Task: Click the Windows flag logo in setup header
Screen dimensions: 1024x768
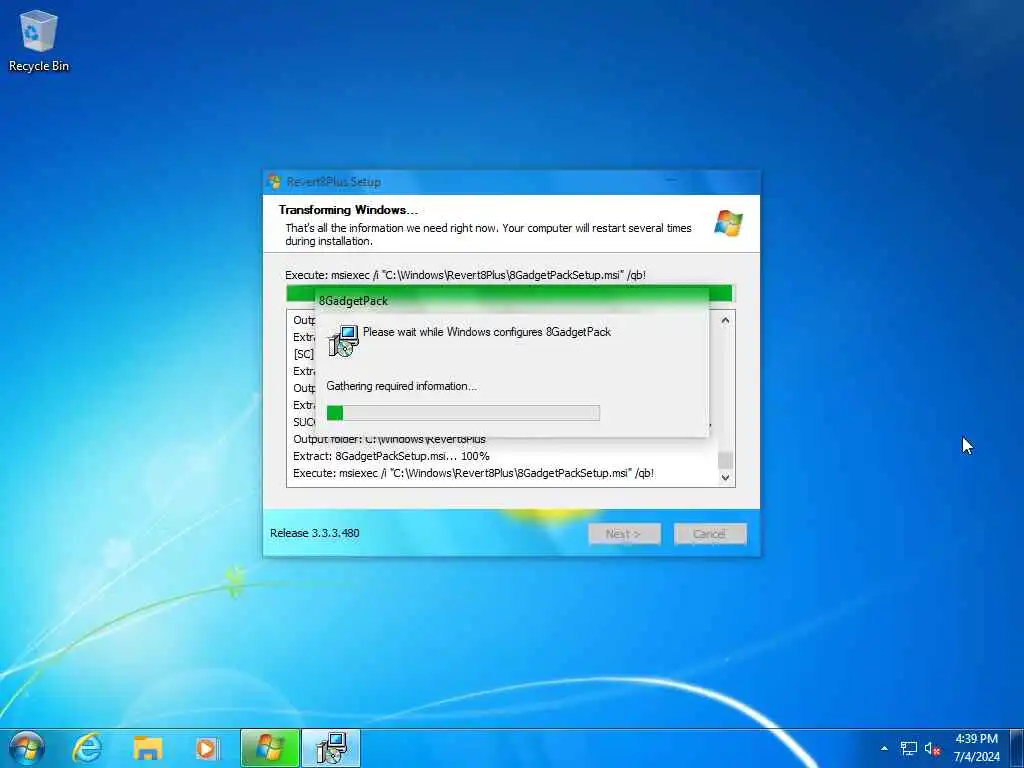Action: pos(728,223)
